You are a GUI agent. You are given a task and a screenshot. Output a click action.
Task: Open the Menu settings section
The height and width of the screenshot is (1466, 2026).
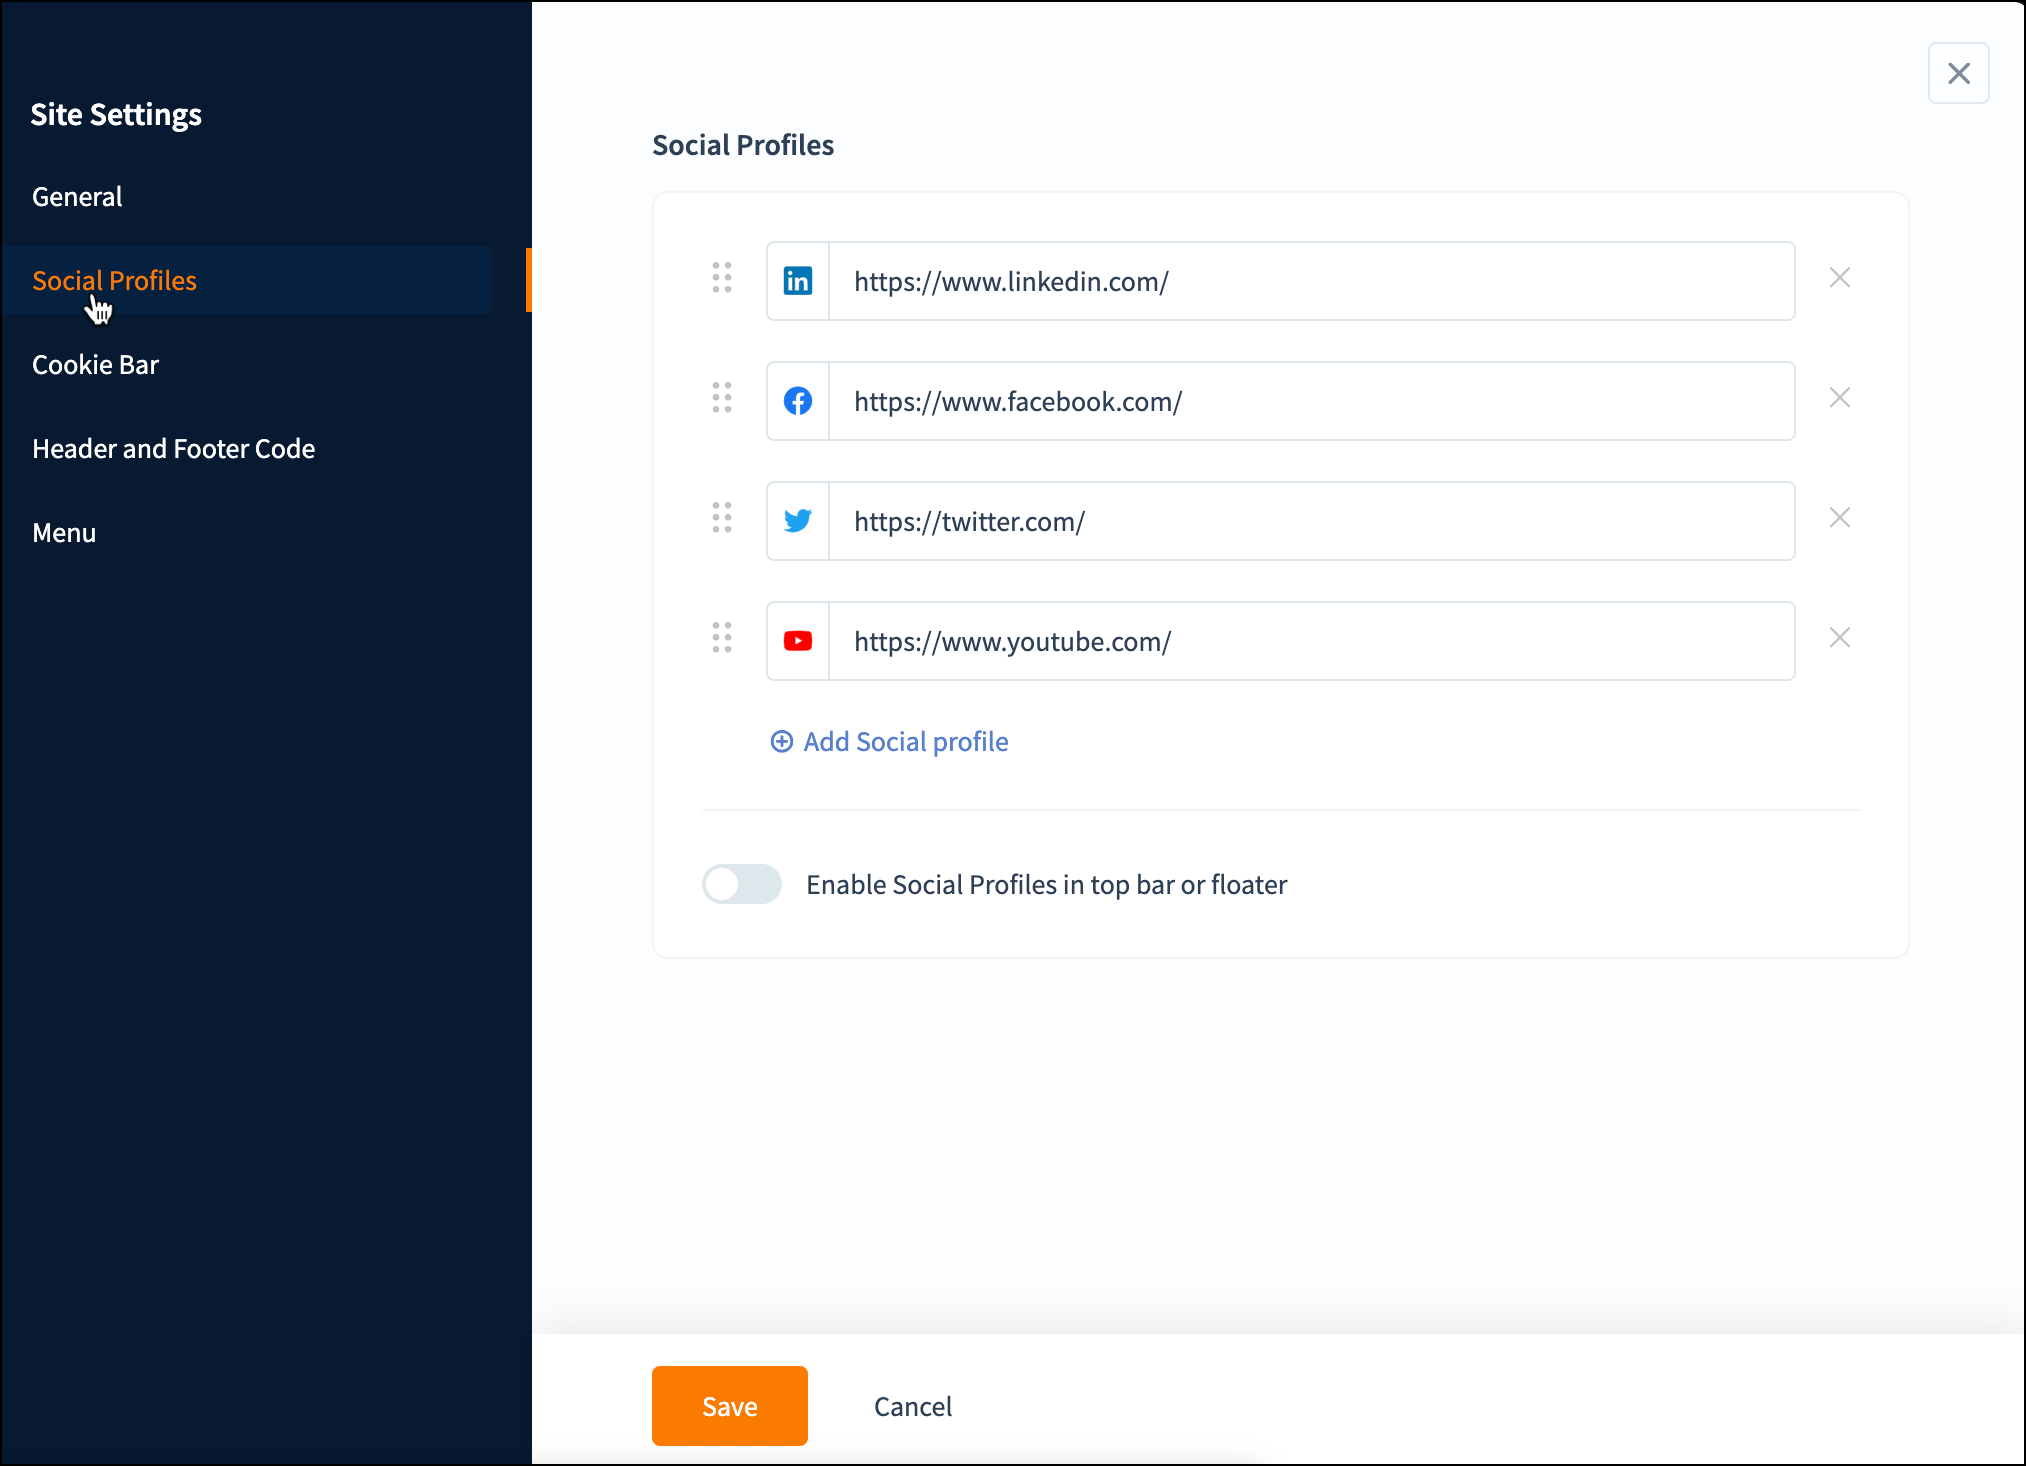[x=64, y=533]
